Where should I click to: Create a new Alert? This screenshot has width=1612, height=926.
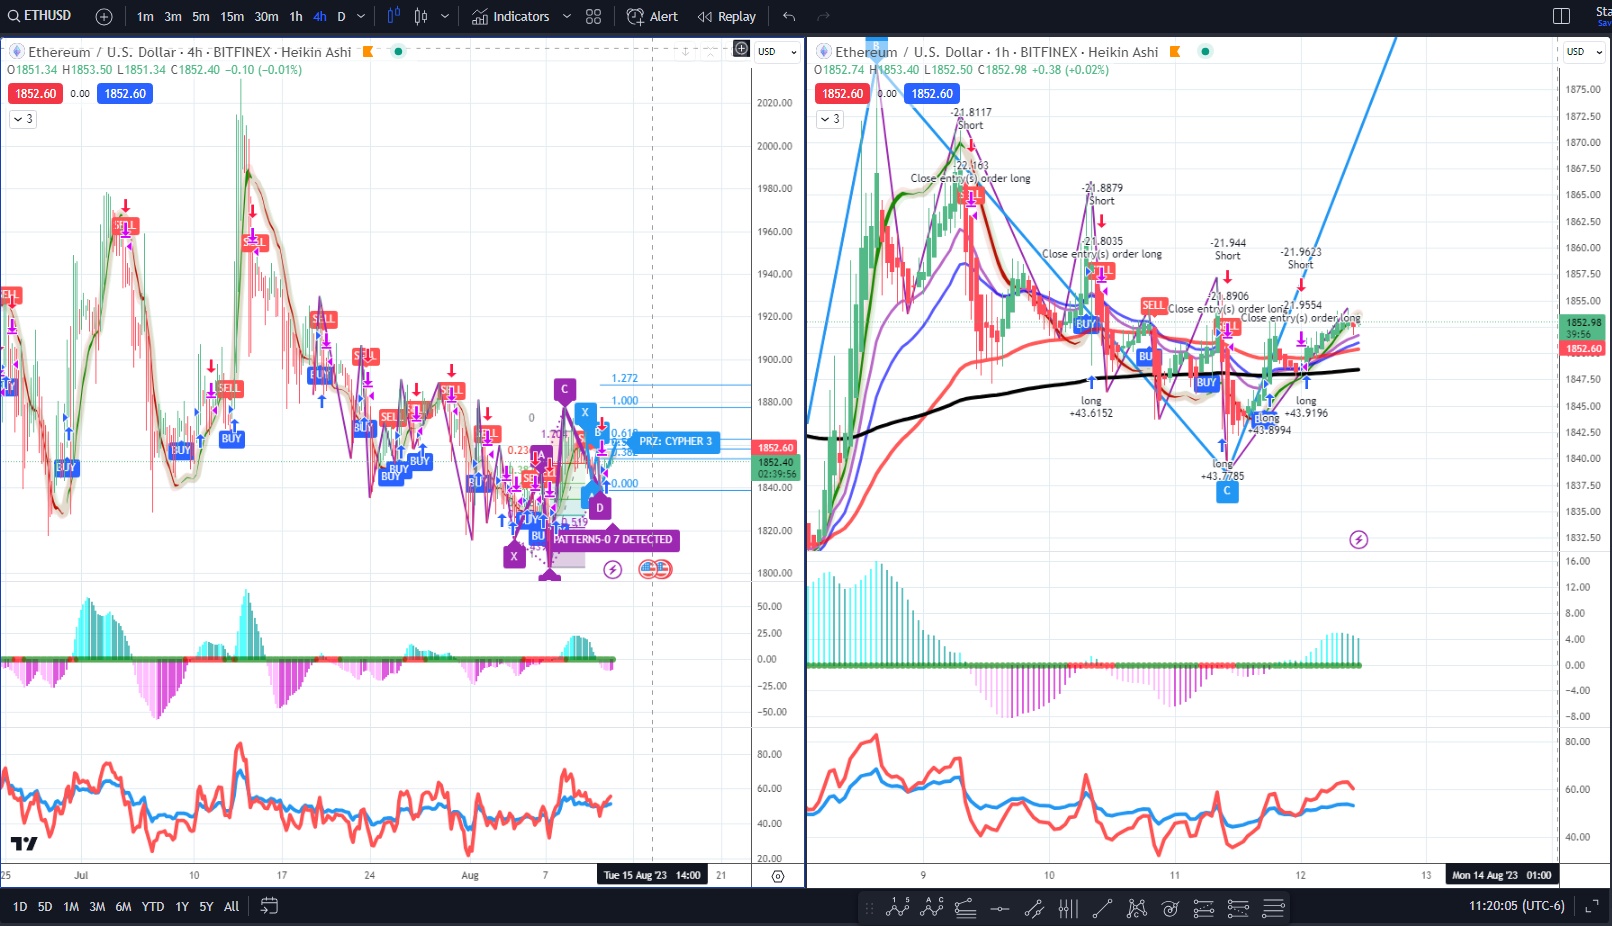[x=652, y=16]
